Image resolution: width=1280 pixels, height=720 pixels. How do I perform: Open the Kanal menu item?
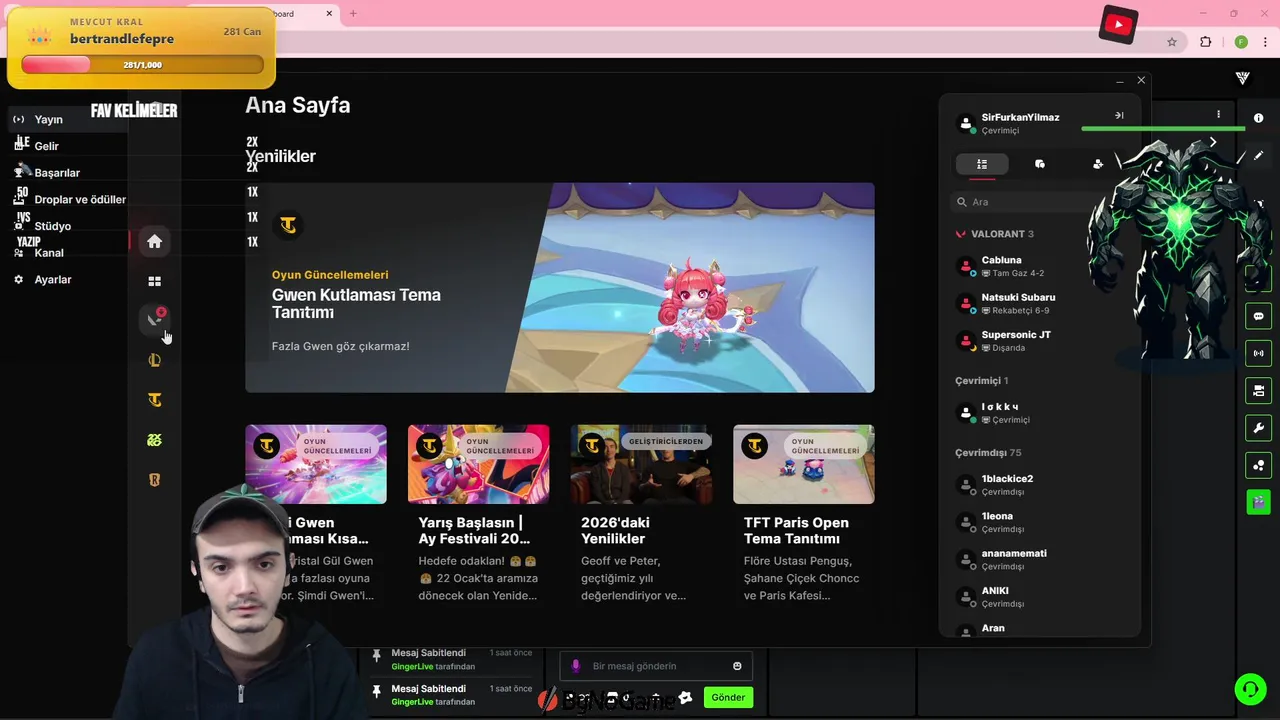point(48,253)
